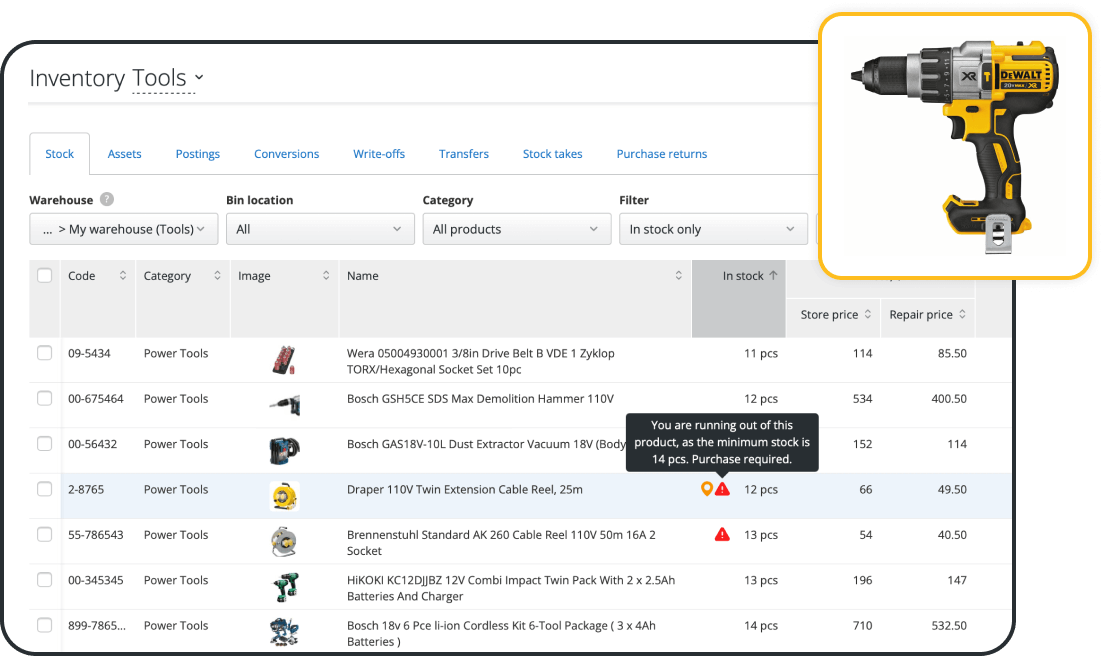Open the Warehouse help question-mark icon

tap(106, 199)
